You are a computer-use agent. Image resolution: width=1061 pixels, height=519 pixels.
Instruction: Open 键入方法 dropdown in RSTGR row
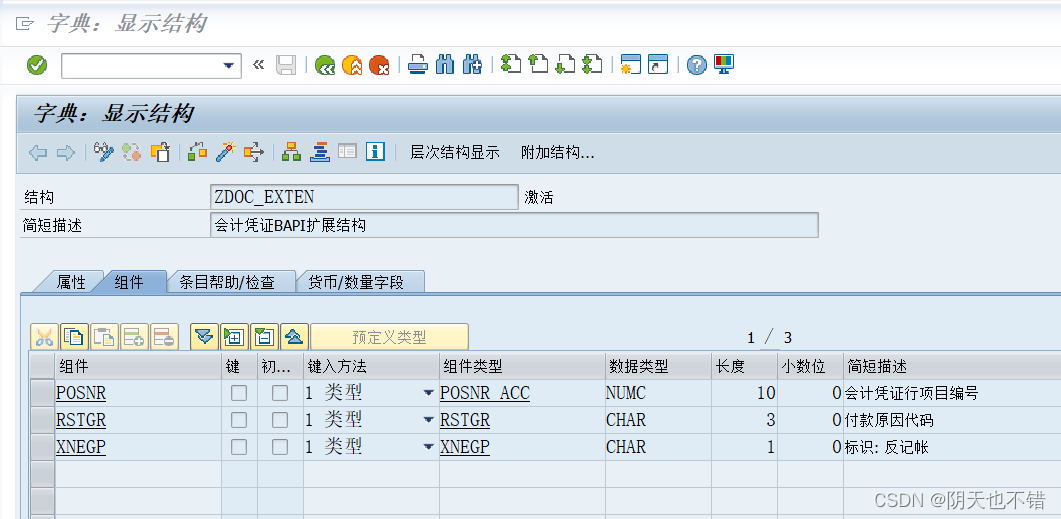click(x=428, y=420)
